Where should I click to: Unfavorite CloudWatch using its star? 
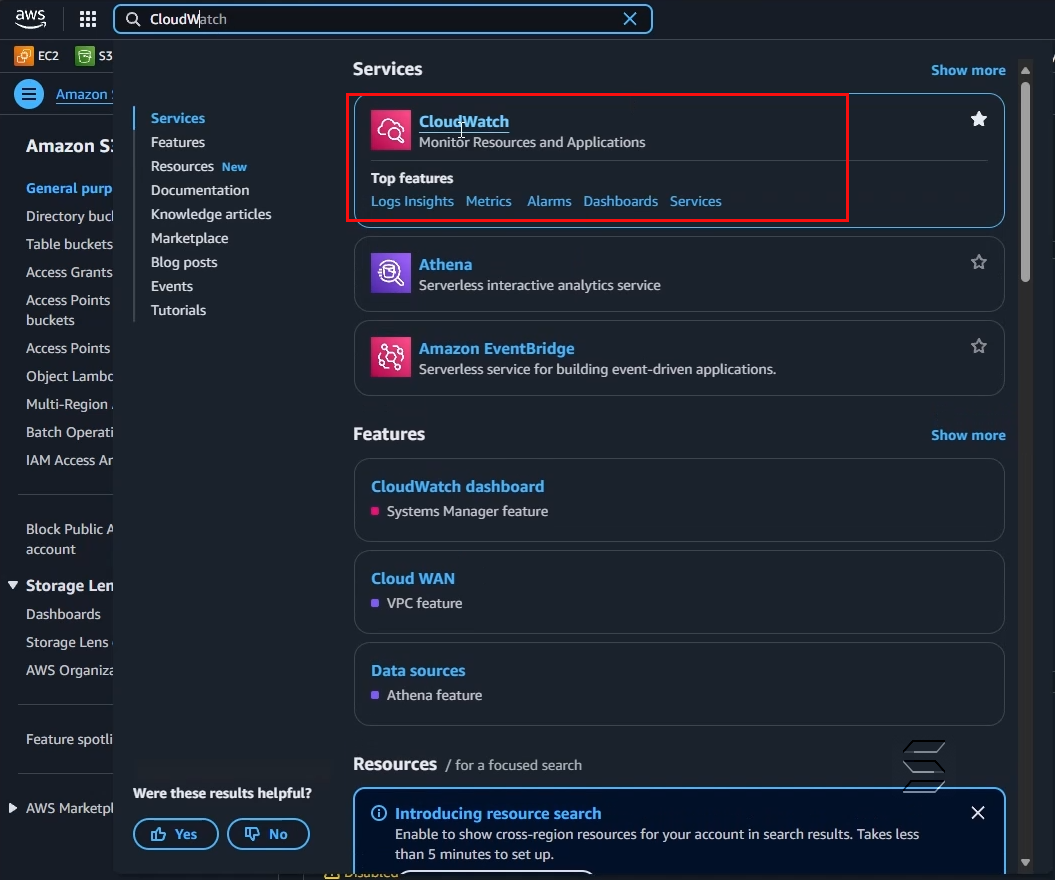[979, 119]
